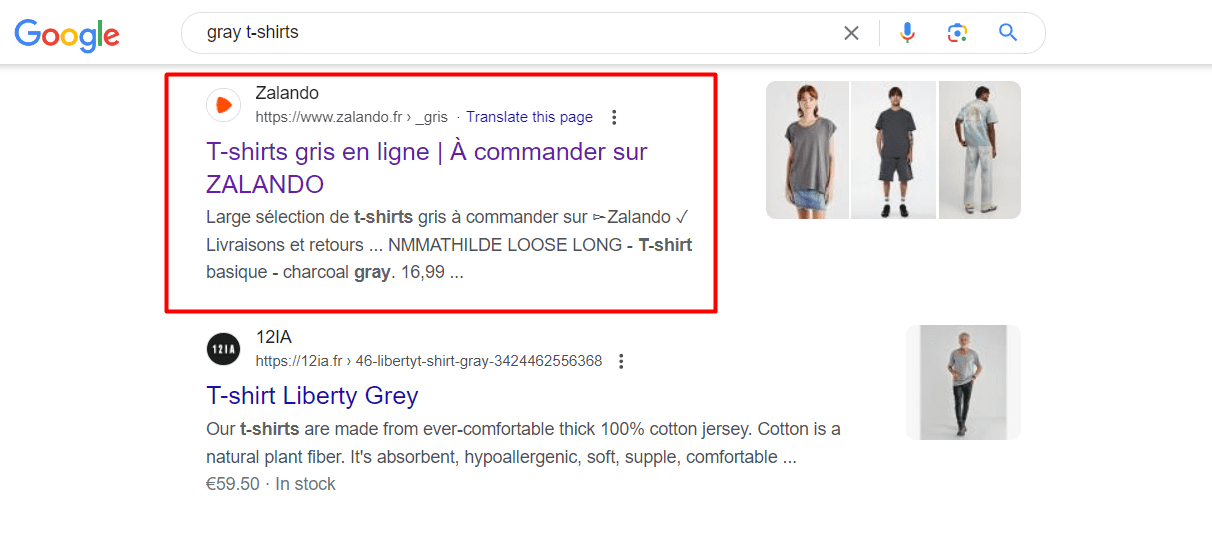Image resolution: width=1212 pixels, height=551 pixels.
Task: Open thumbnail of woman in gray t-shirt
Action: (x=807, y=150)
